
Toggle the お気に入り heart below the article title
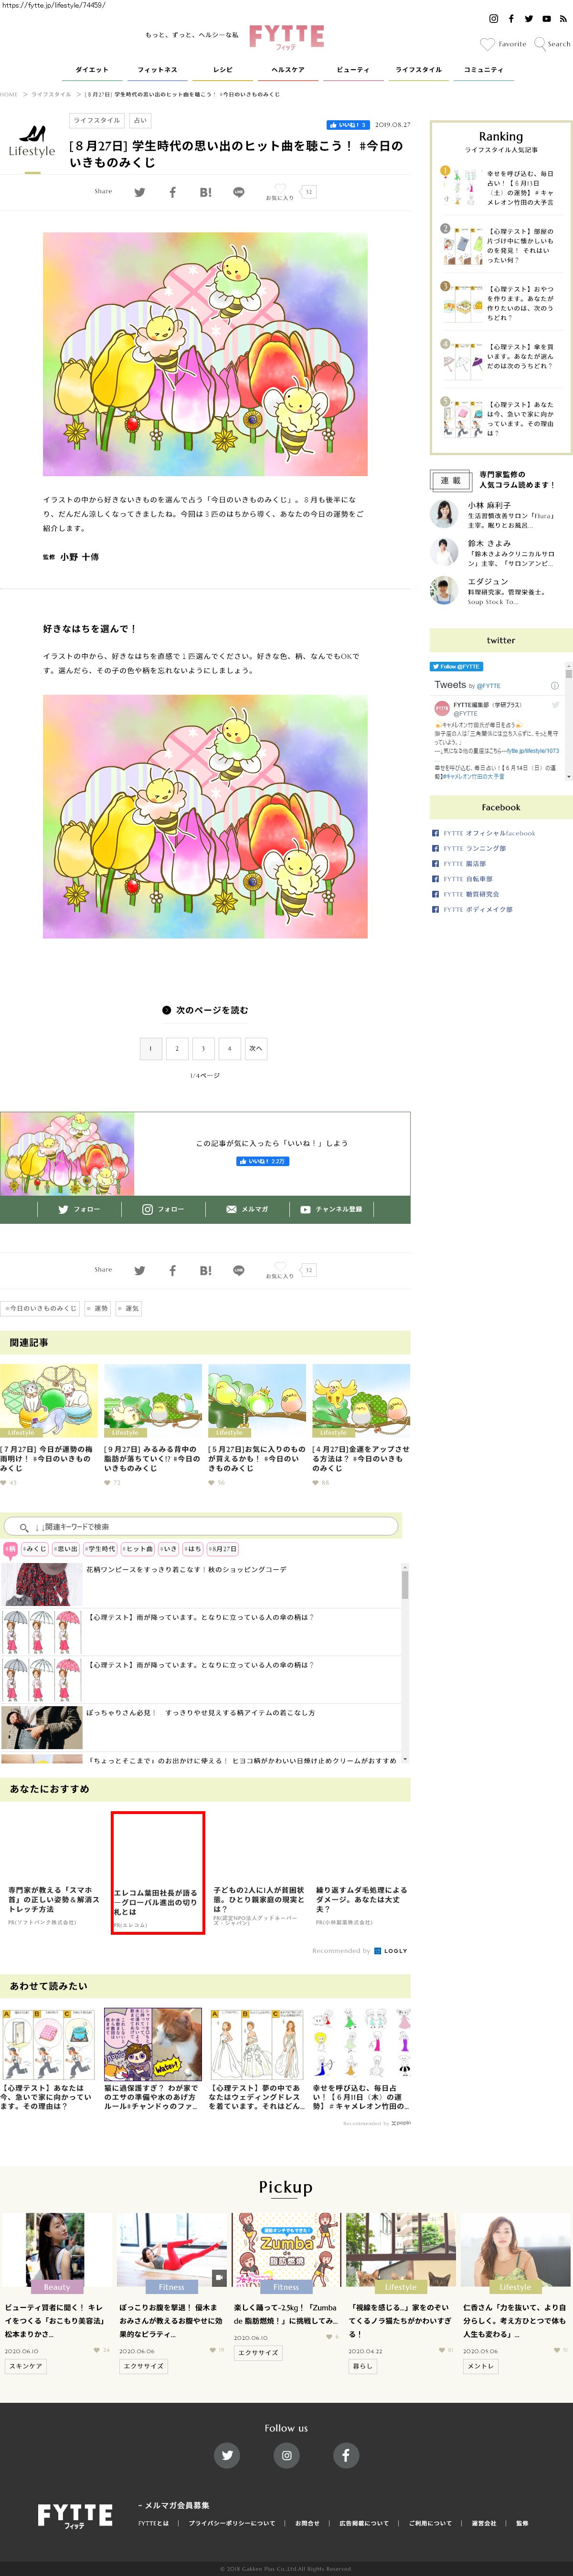(280, 189)
